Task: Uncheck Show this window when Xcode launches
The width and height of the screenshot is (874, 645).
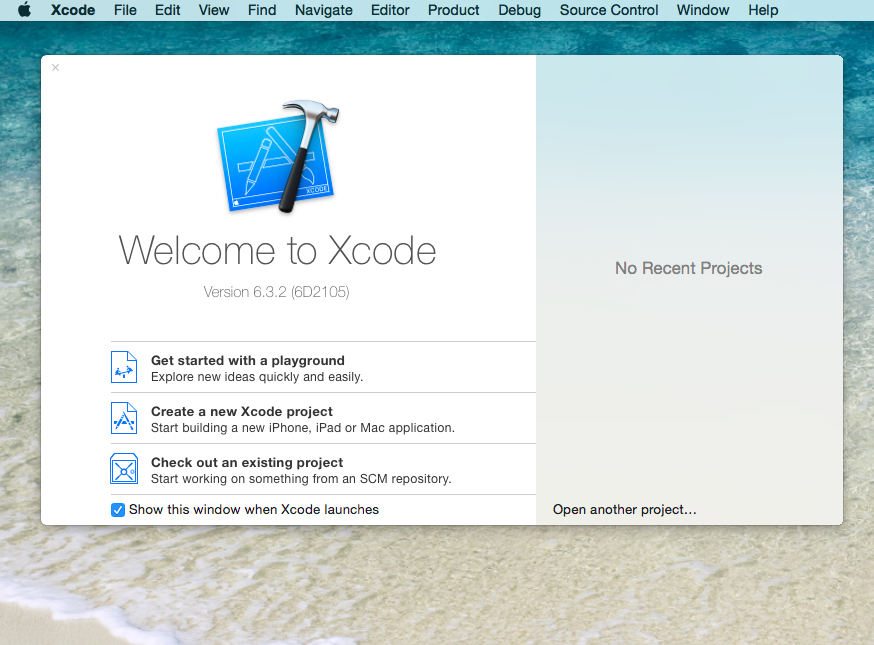Action: pos(118,510)
